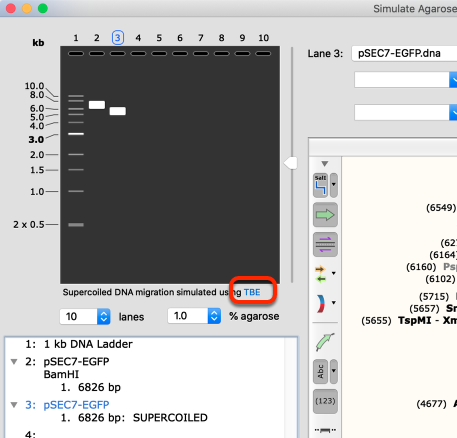
Task: Select lane 3 header on the gel
Action: [x=118, y=38]
